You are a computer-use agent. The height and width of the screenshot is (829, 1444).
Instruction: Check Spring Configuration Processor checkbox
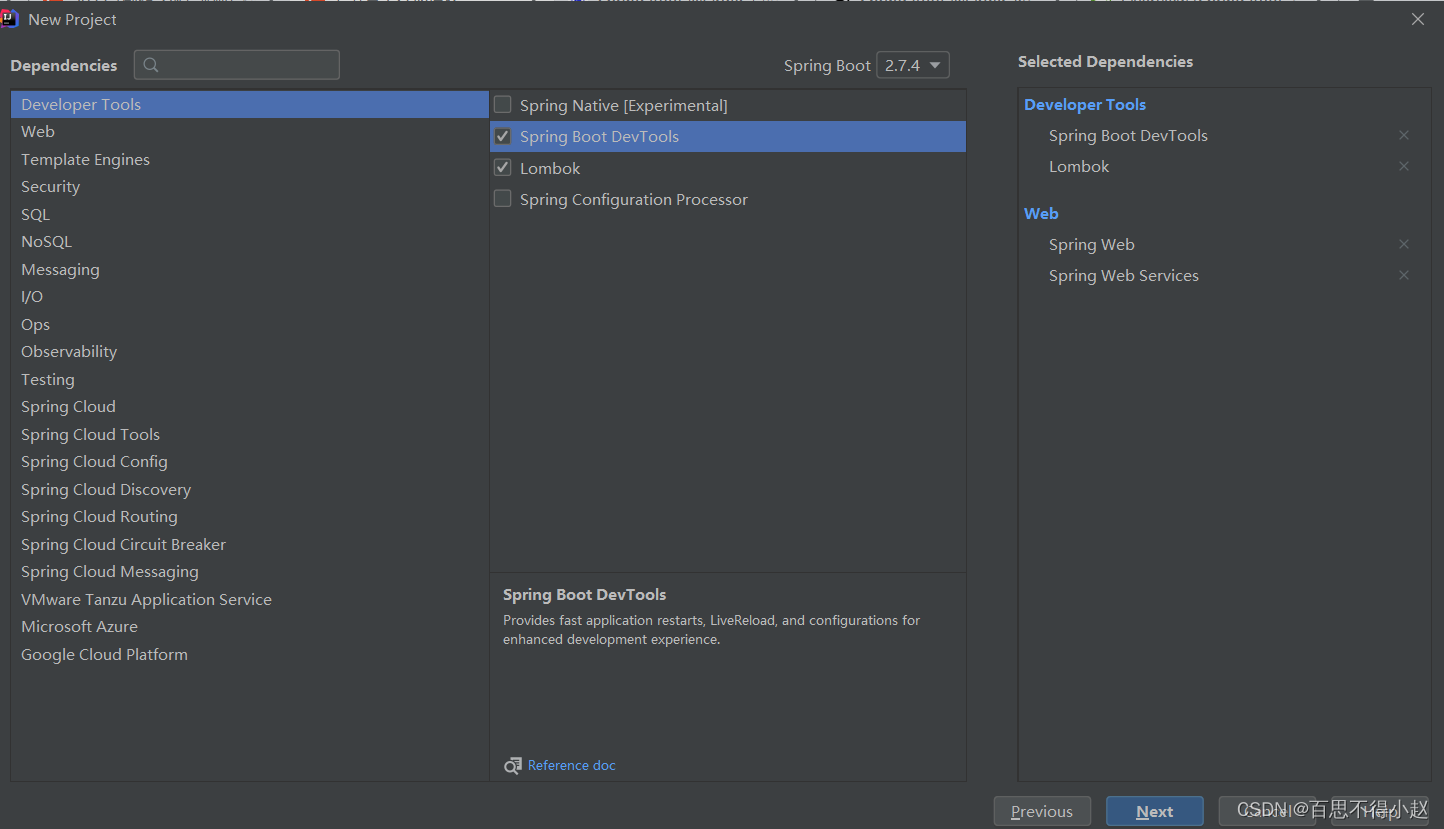click(503, 199)
